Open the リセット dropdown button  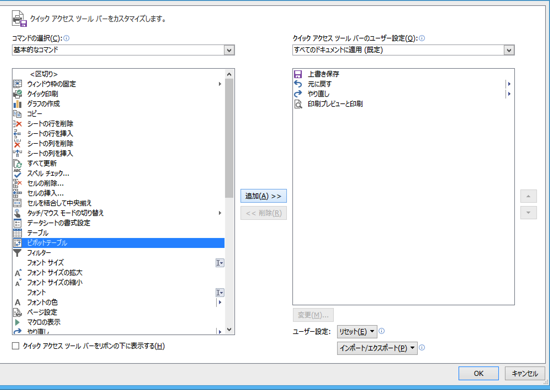coord(357,331)
